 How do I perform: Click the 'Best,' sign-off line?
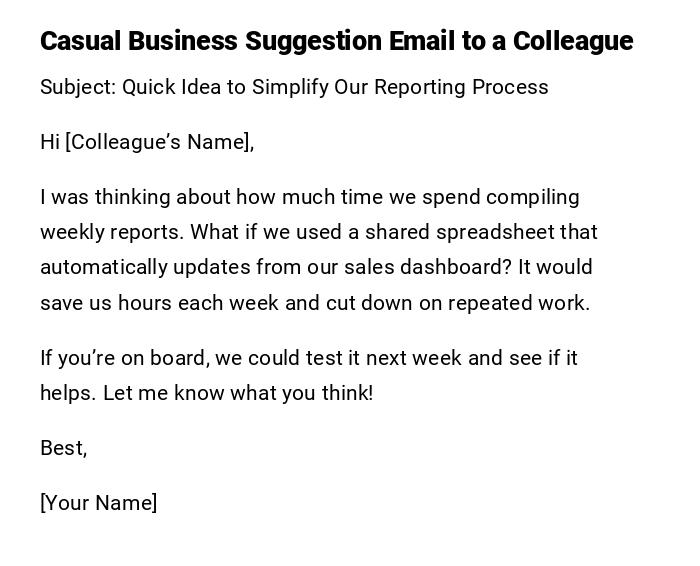[63, 448]
